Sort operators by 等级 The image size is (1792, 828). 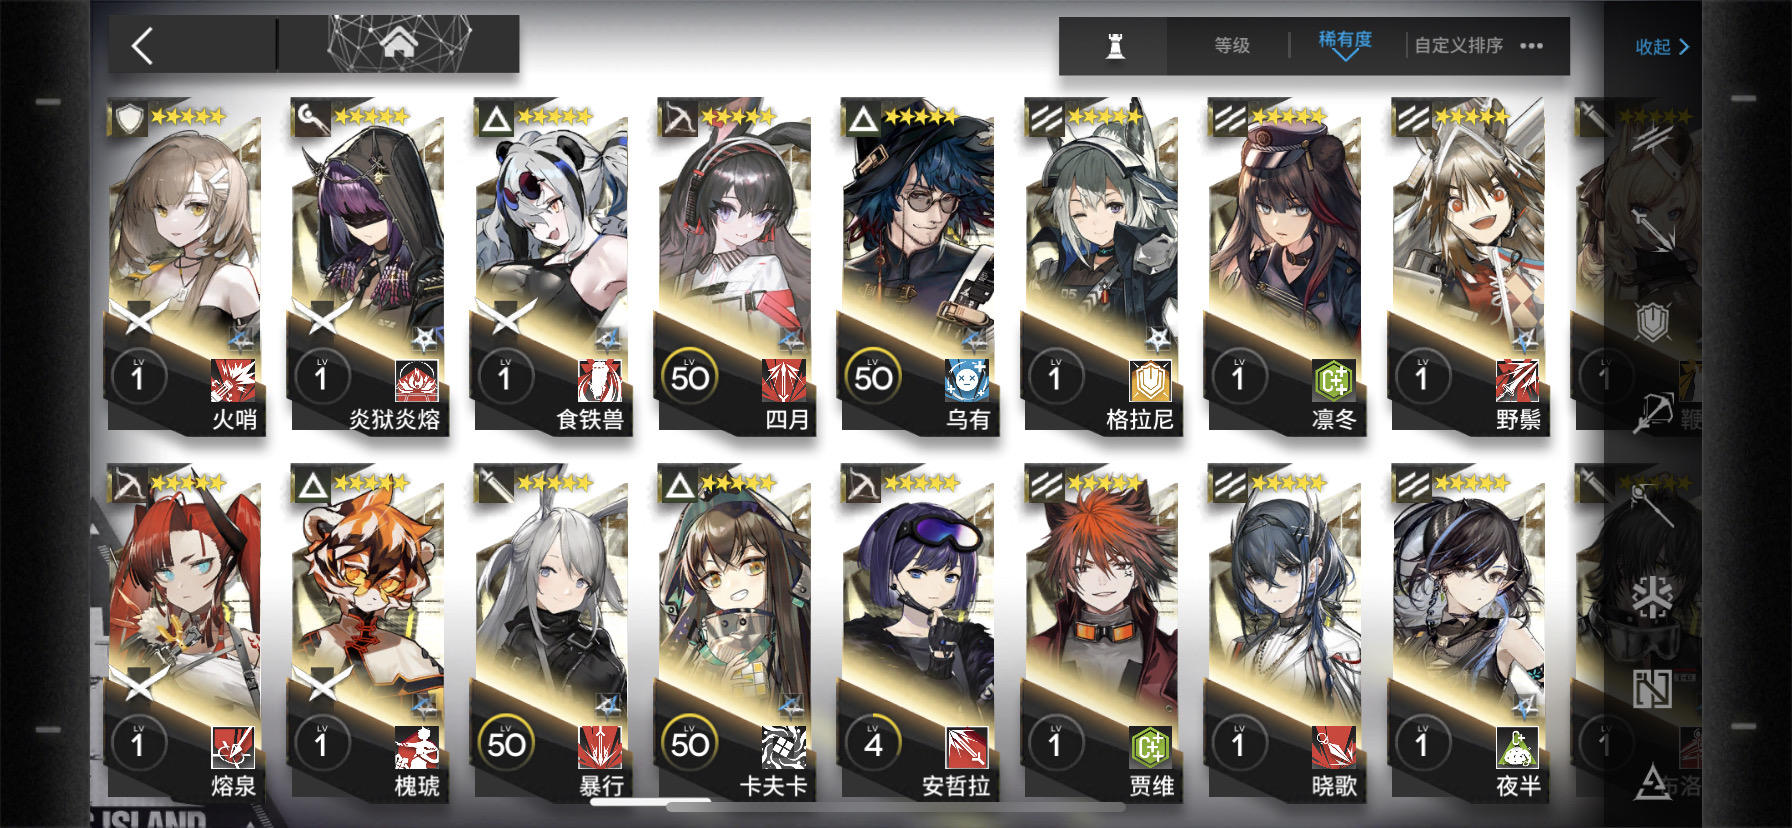1232,45
